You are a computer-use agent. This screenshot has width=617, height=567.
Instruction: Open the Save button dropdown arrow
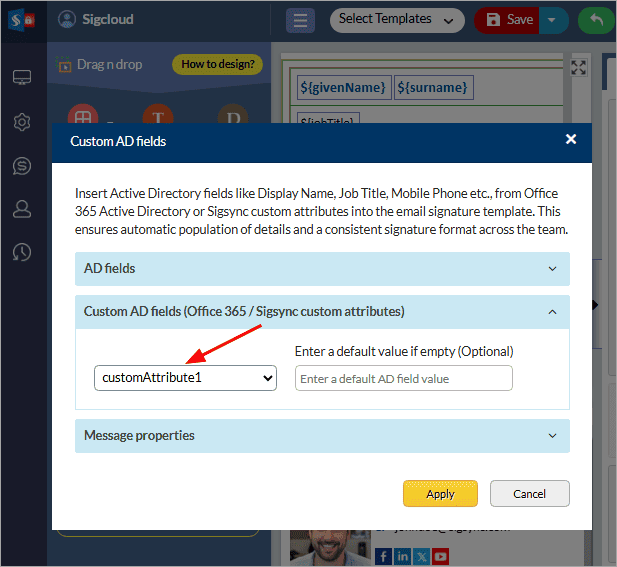pyautogui.click(x=553, y=20)
